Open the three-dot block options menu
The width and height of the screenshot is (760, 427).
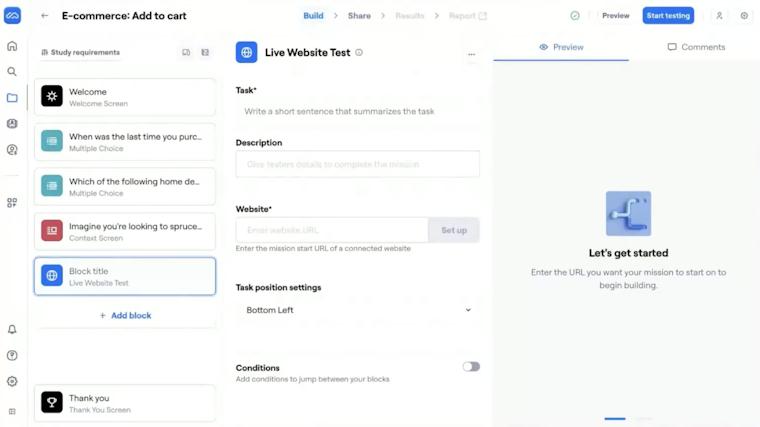pyautogui.click(x=471, y=54)
